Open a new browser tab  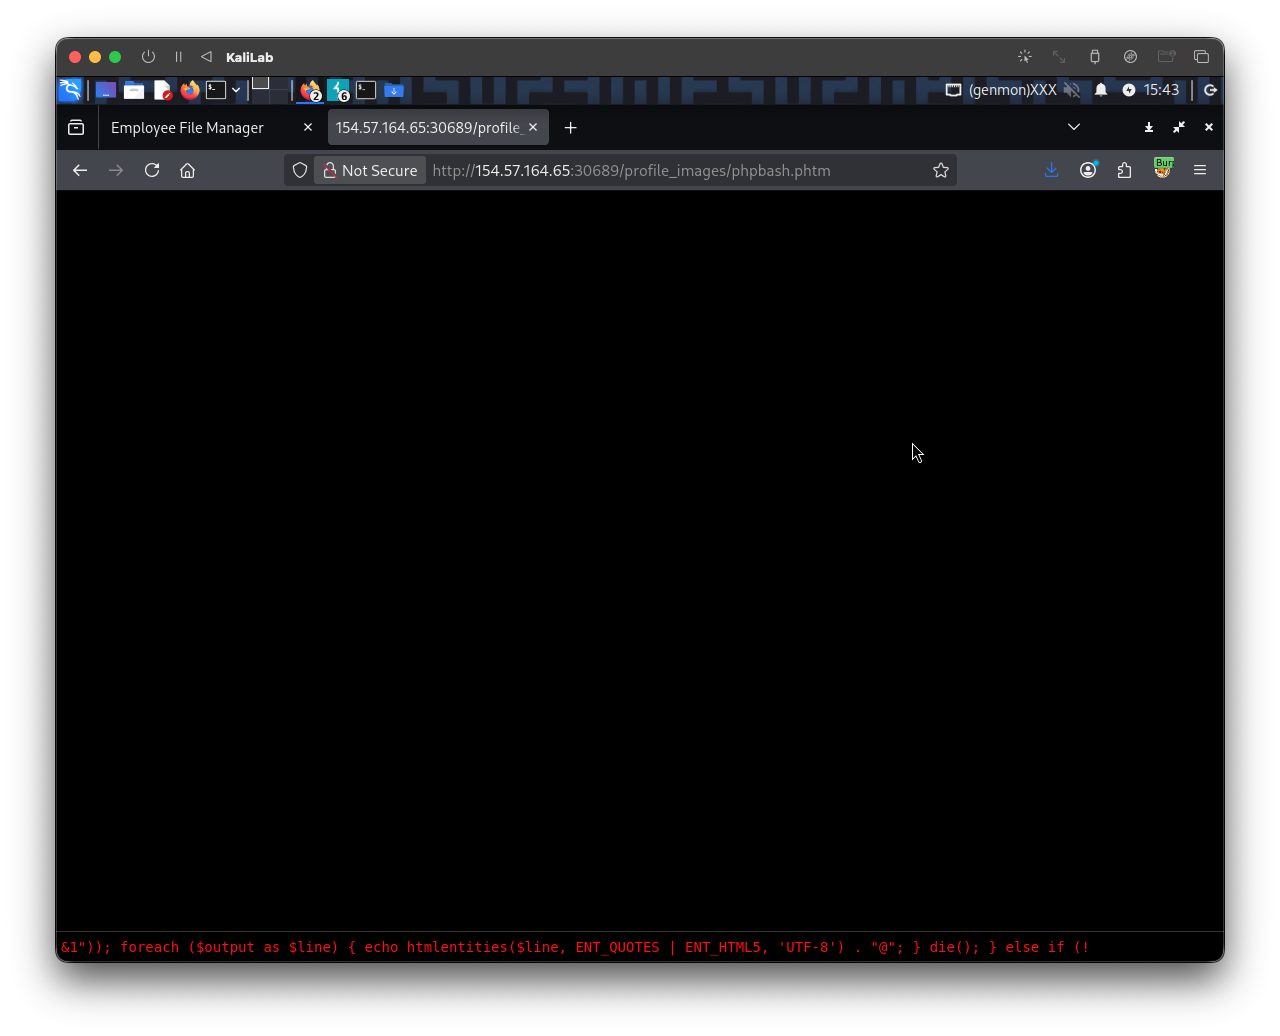click(570, 128)
